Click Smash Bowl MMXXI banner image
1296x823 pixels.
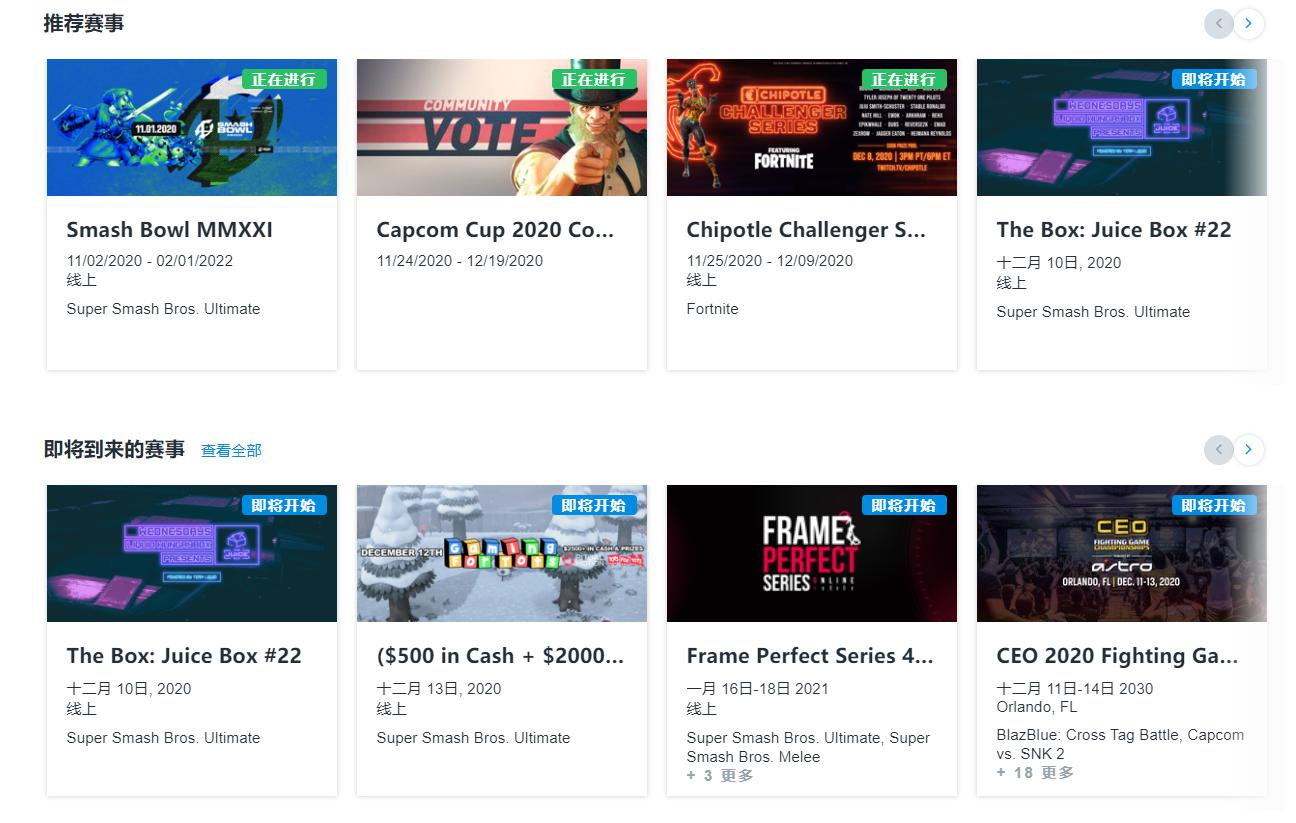pyautogui.click(x=192, y=127)
